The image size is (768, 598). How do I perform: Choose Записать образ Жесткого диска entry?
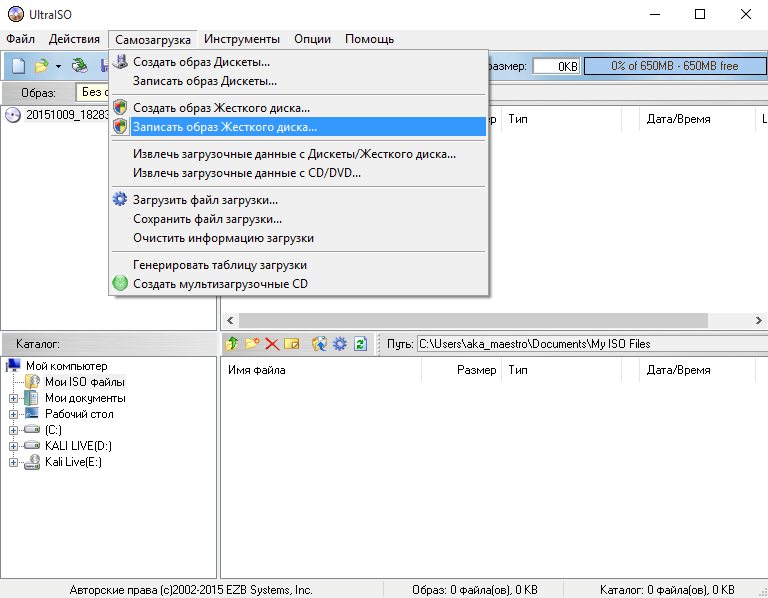299,127
